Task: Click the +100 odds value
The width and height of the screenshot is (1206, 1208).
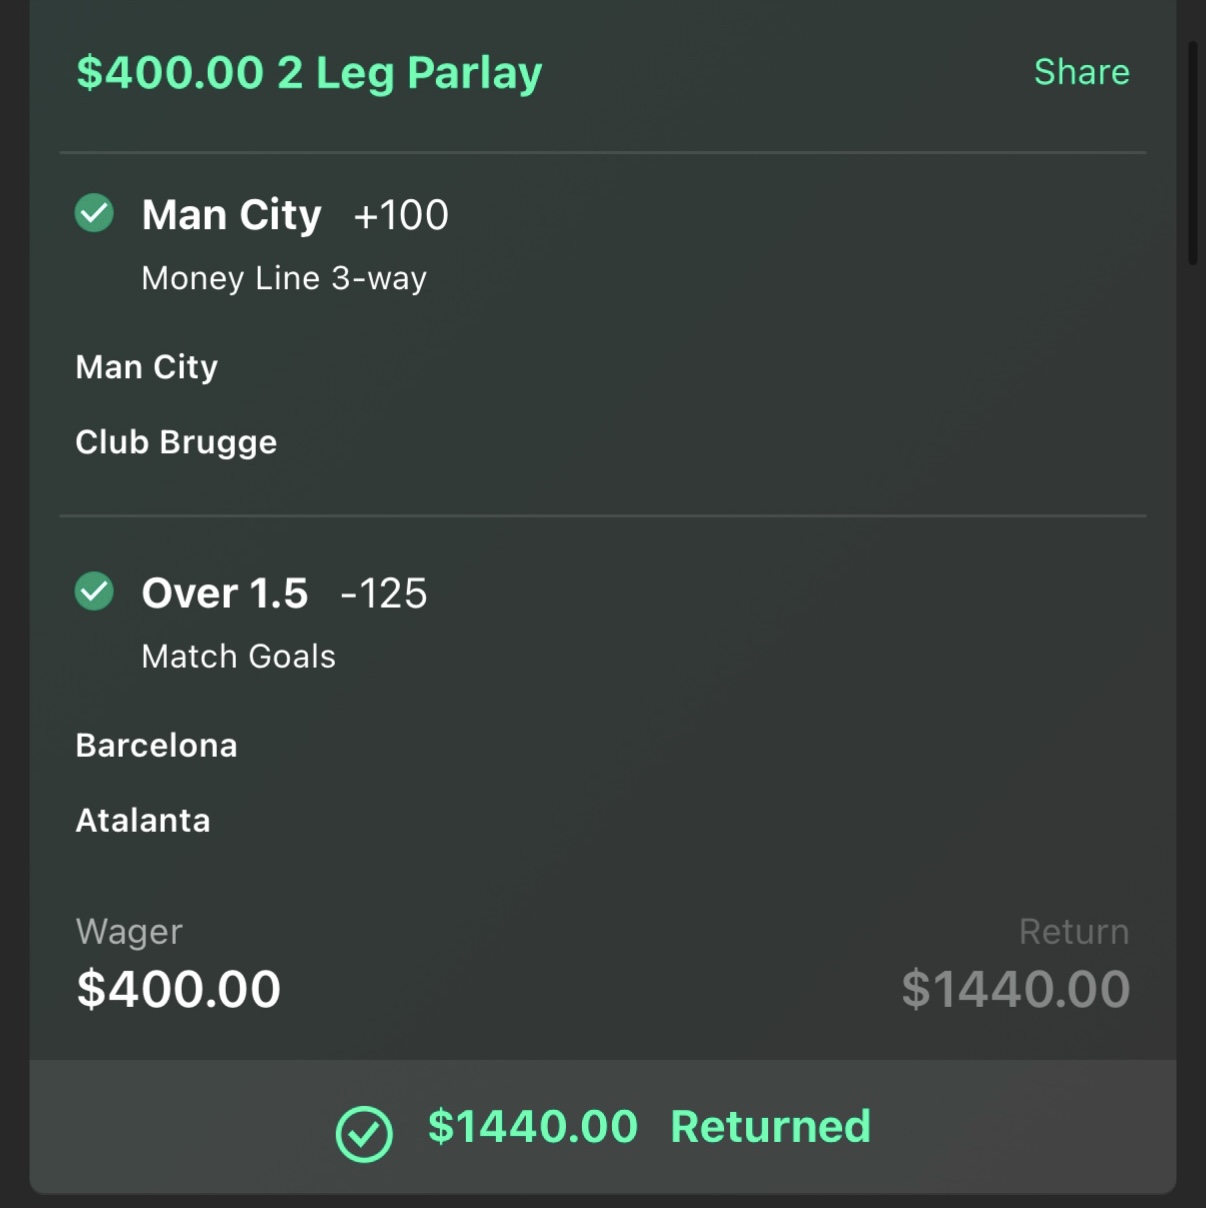Action: pos(401,215)
